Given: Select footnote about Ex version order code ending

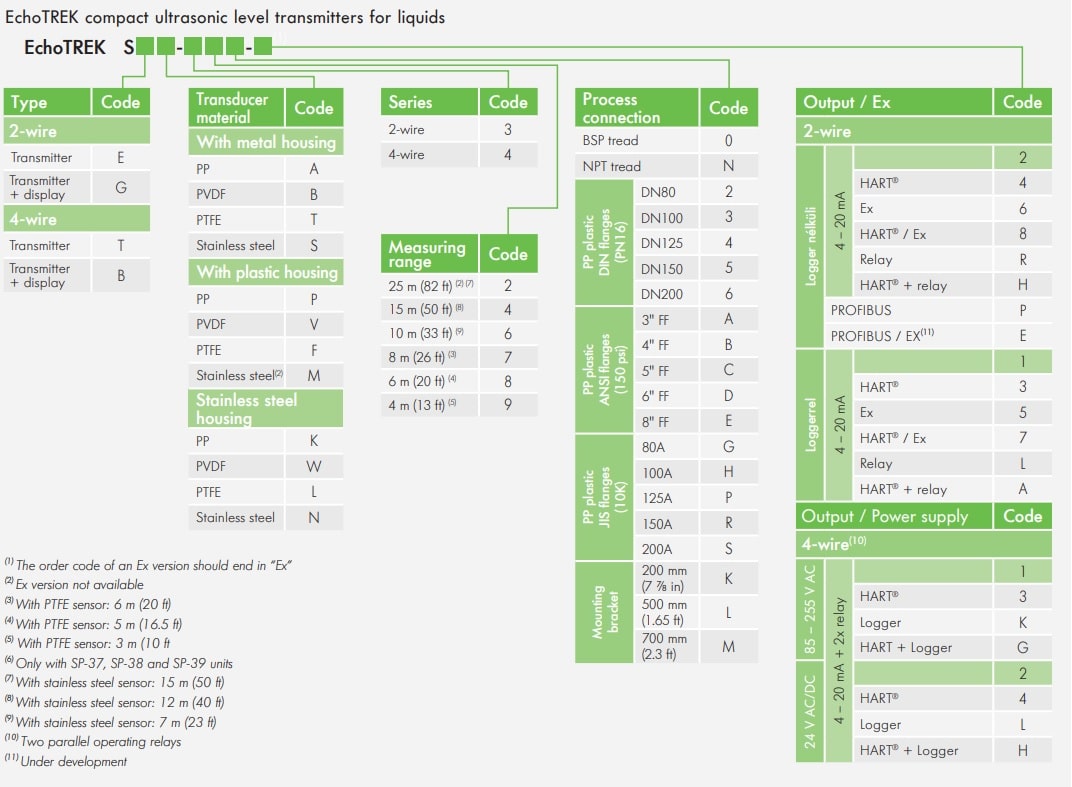Looking at the screenshot, I should click(148, 565).
